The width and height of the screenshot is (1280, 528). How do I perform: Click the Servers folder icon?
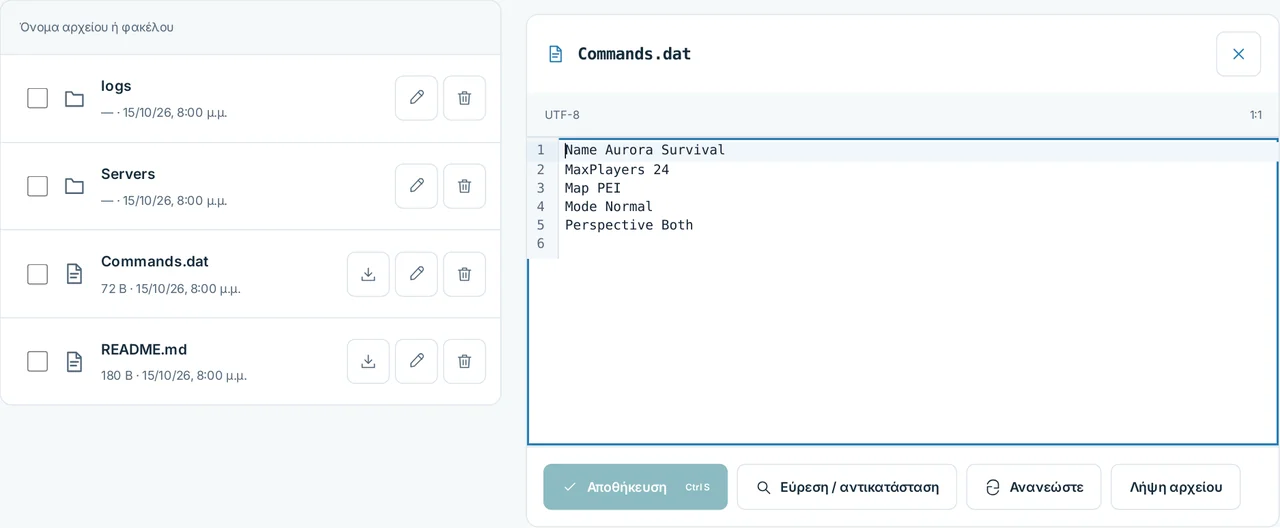pyautogui.click(x=74, y=186)
